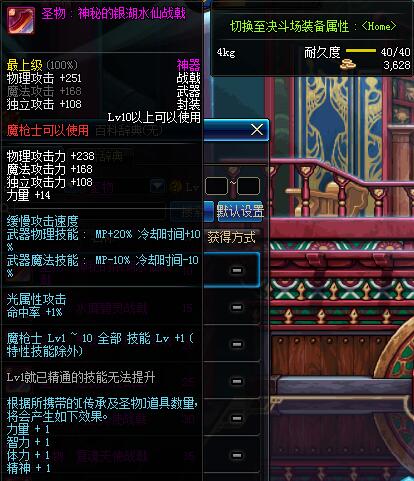Click the 默认设置 button
414x481 pixels.
tap(240, 211)
